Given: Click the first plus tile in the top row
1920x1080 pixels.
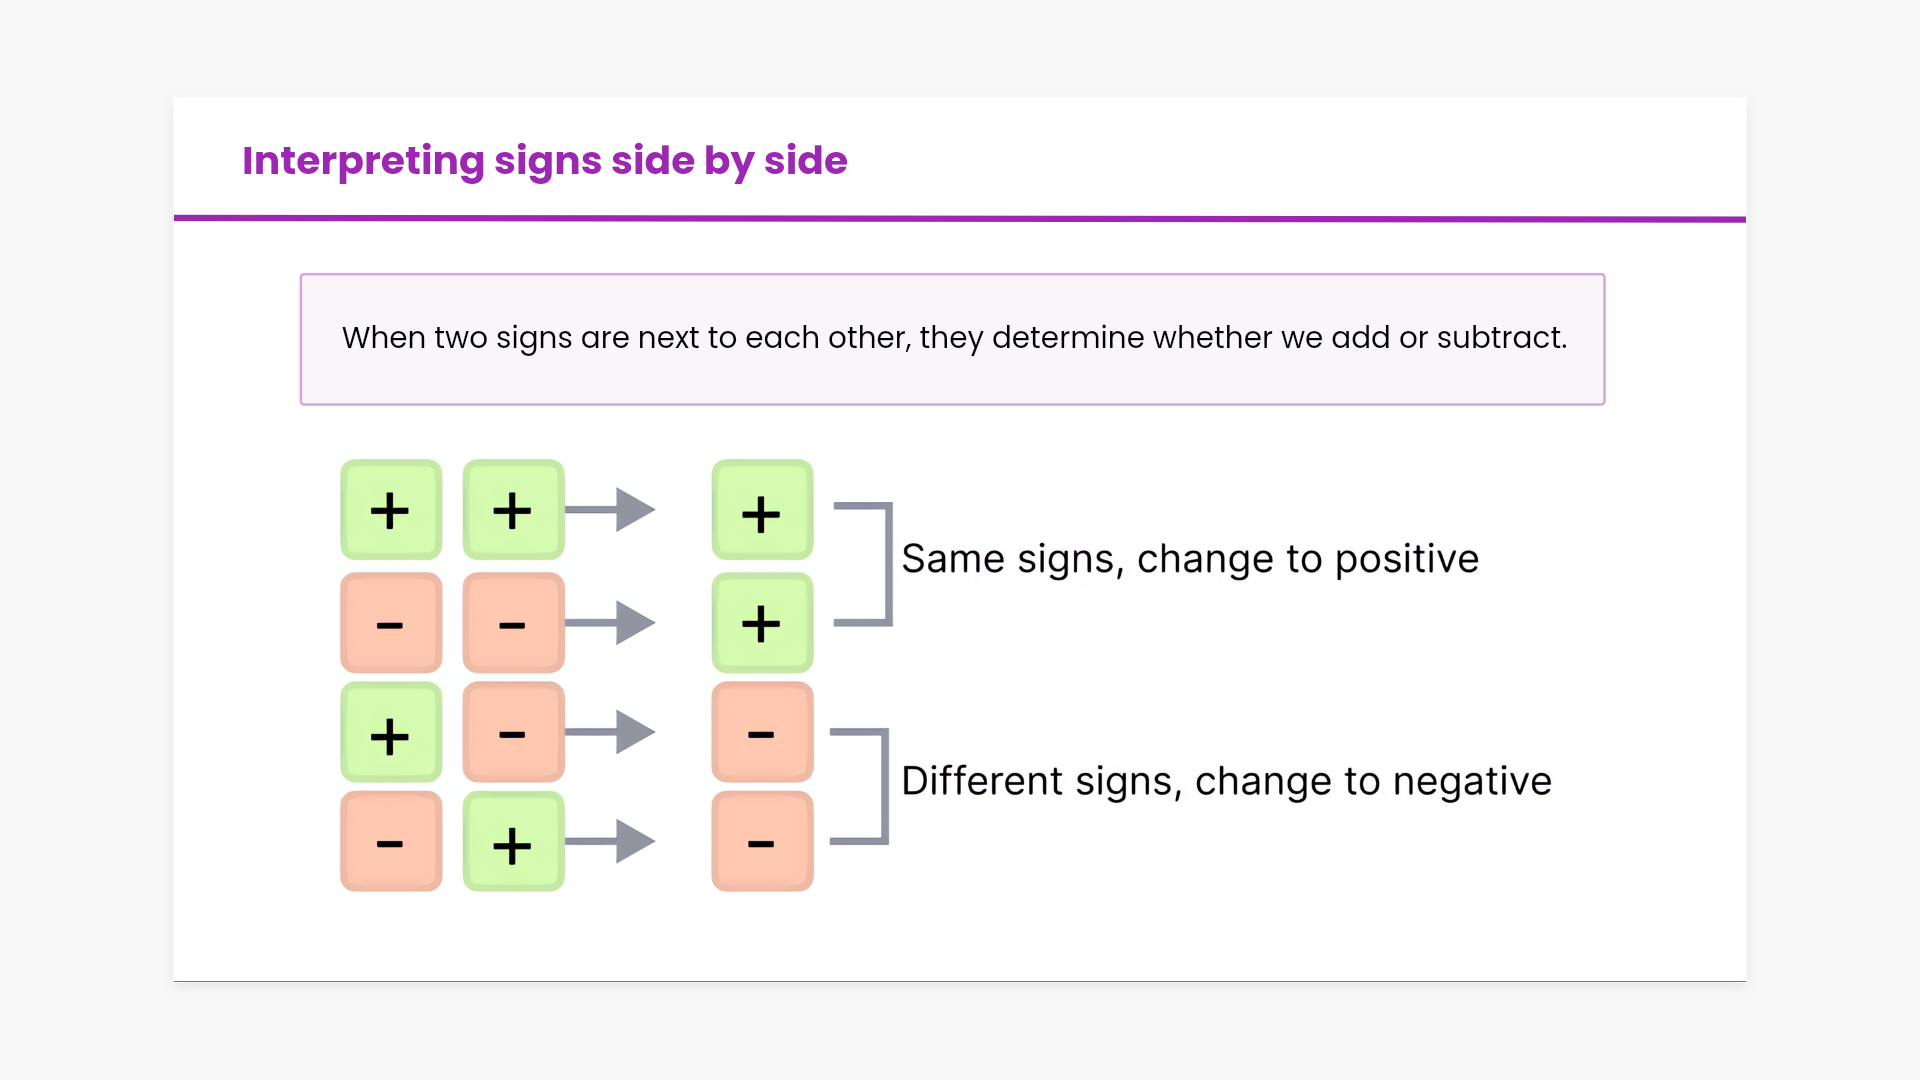Looking at the screenshot, I should (x=391, y=510).
